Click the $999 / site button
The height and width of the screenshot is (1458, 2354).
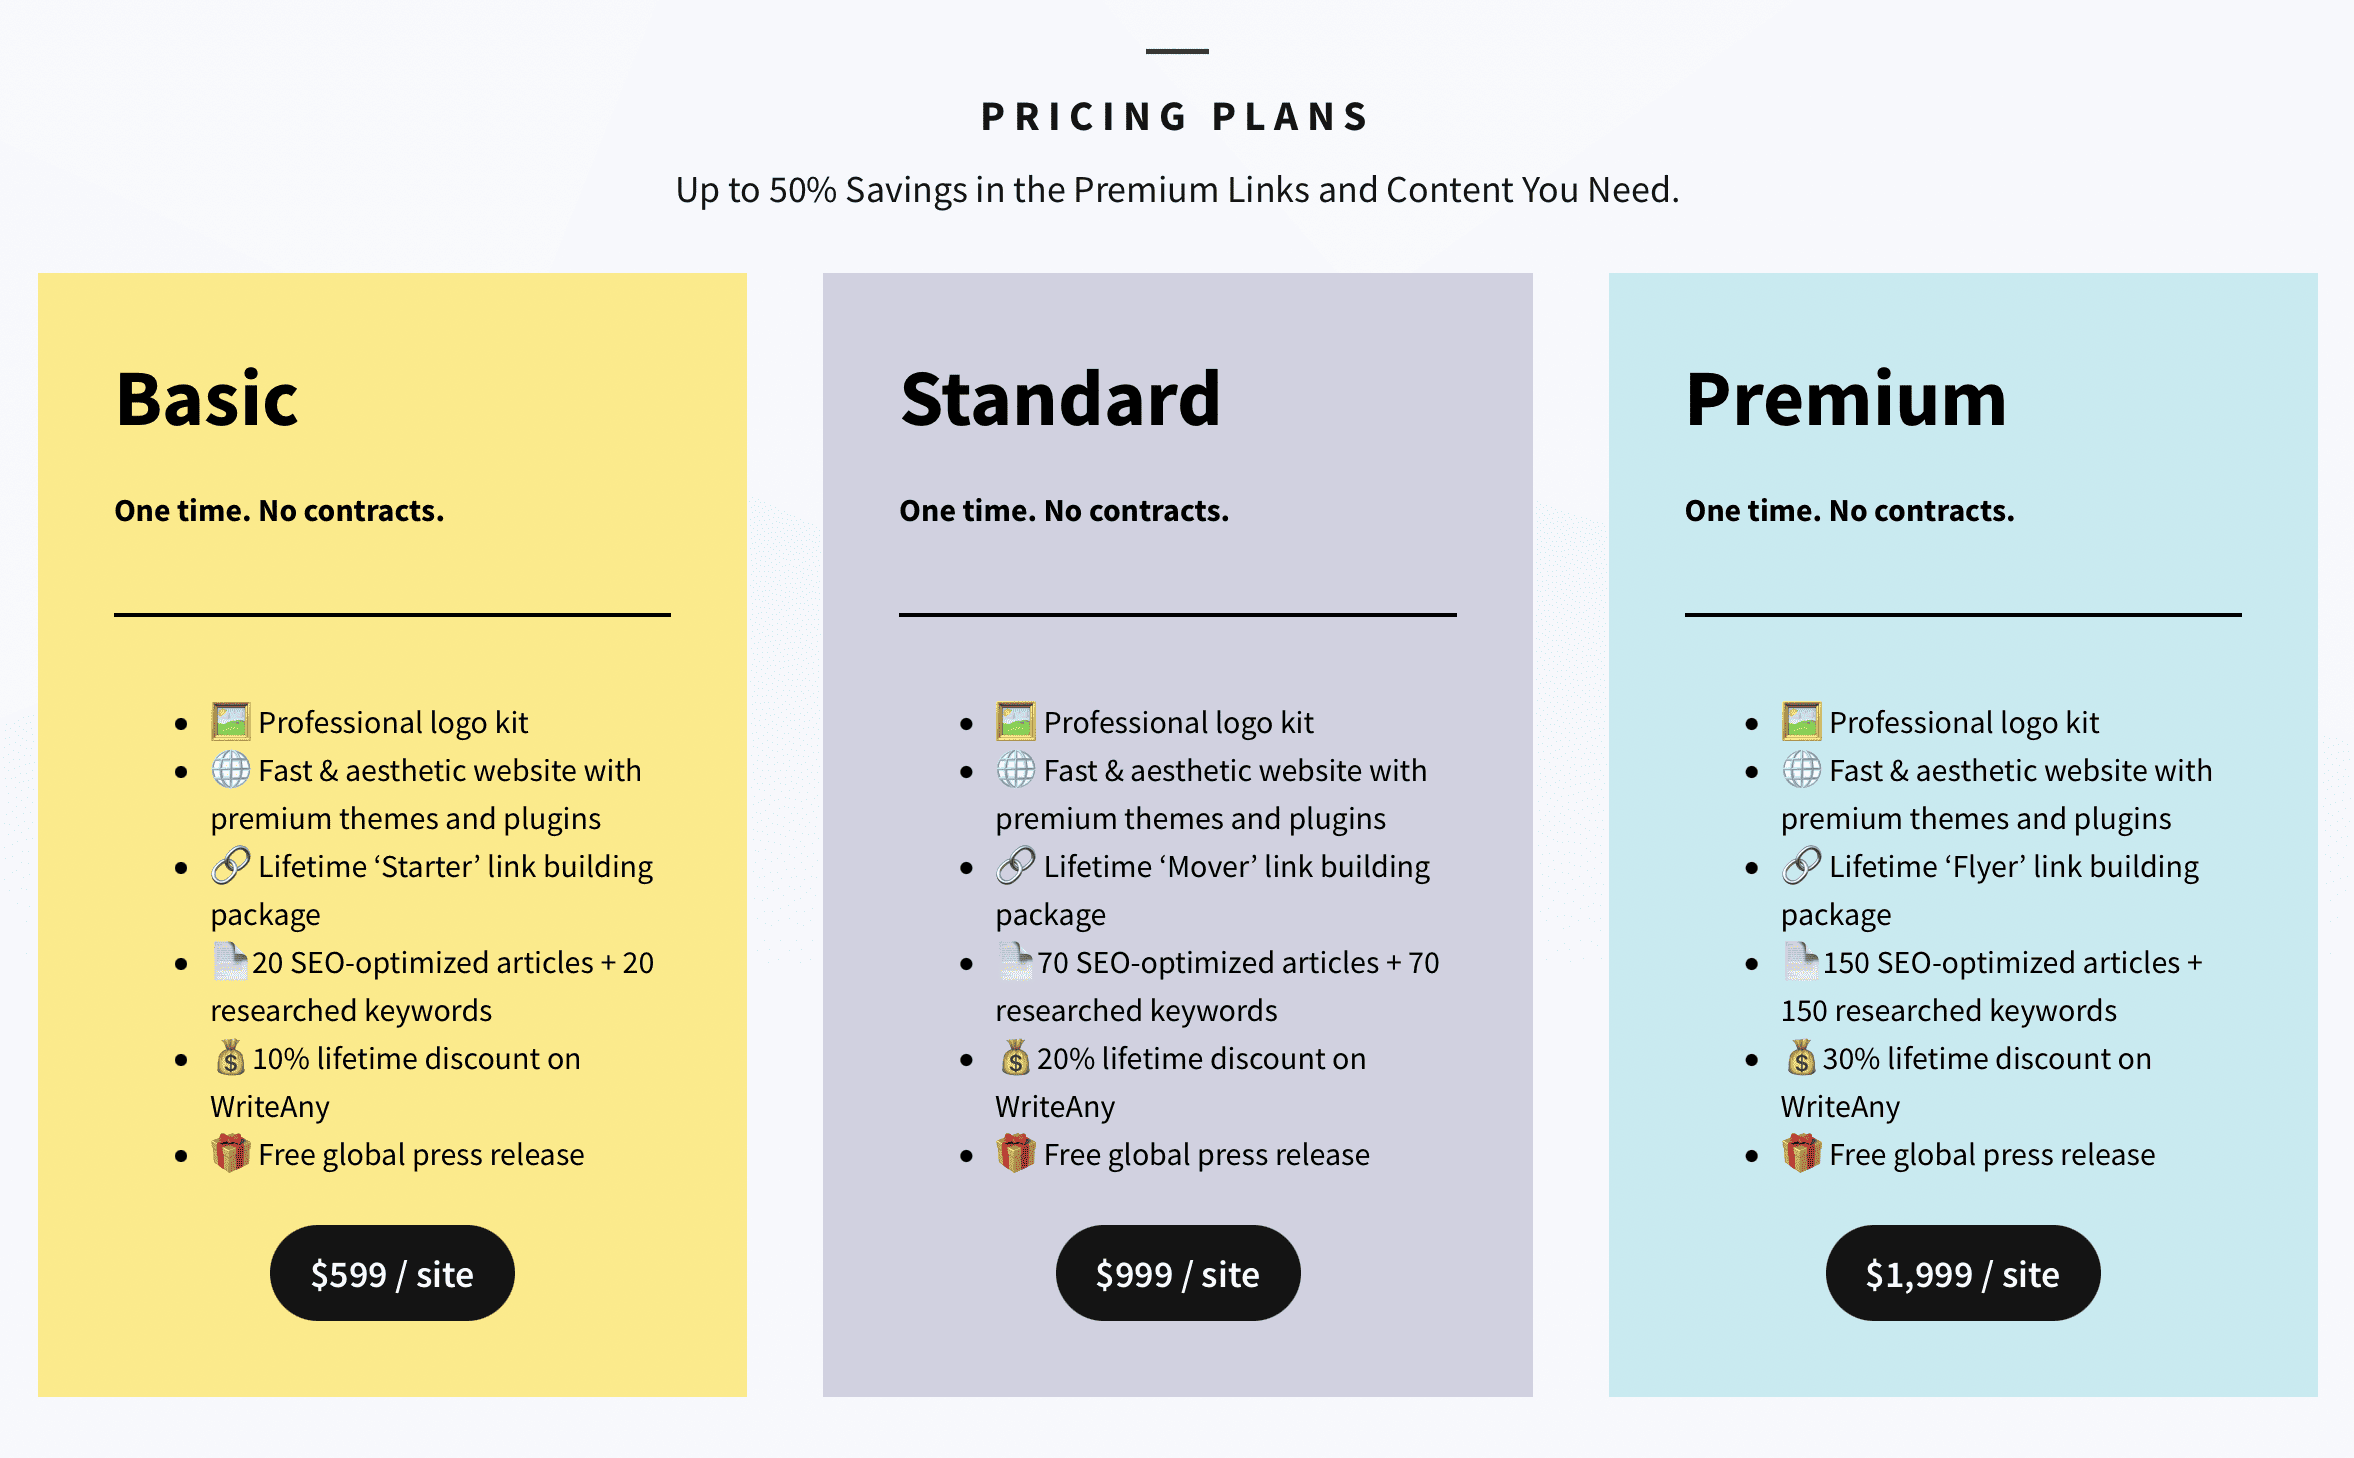[x=1177, y=1273]
